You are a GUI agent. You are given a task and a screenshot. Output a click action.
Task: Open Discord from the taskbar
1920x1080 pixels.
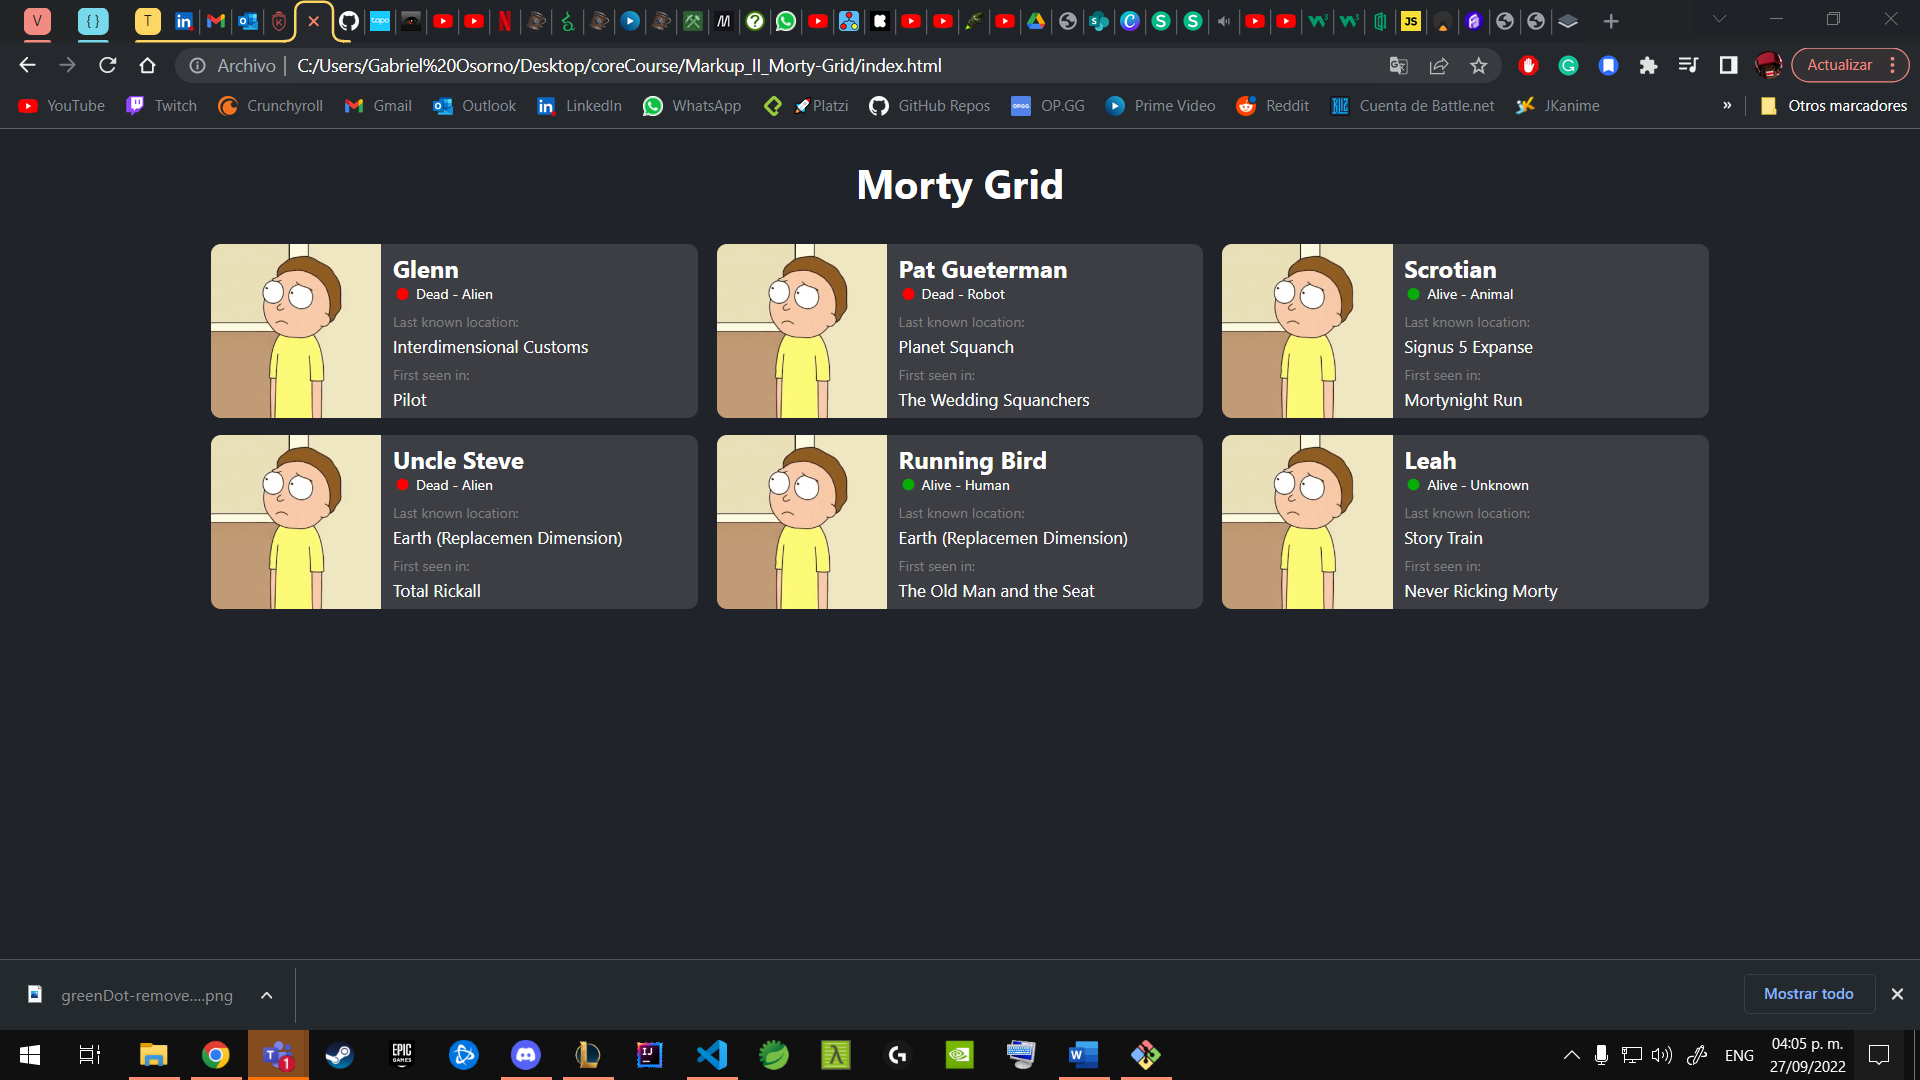[x=525, y=1054]
